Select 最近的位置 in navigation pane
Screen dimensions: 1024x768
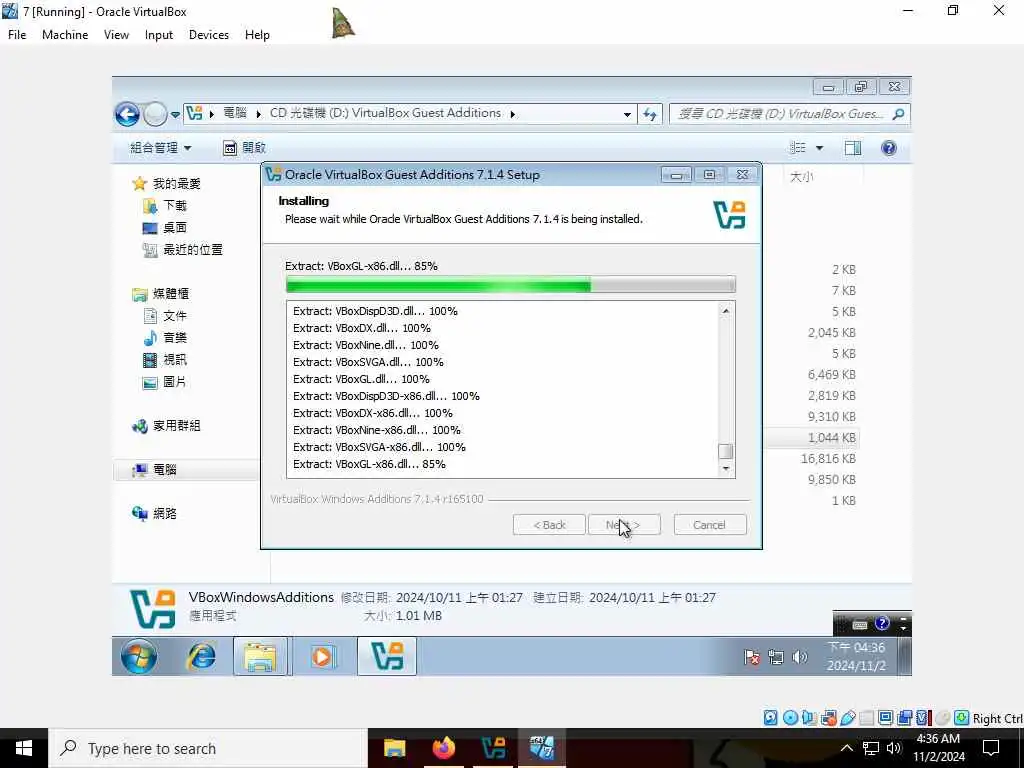point(183,249)
